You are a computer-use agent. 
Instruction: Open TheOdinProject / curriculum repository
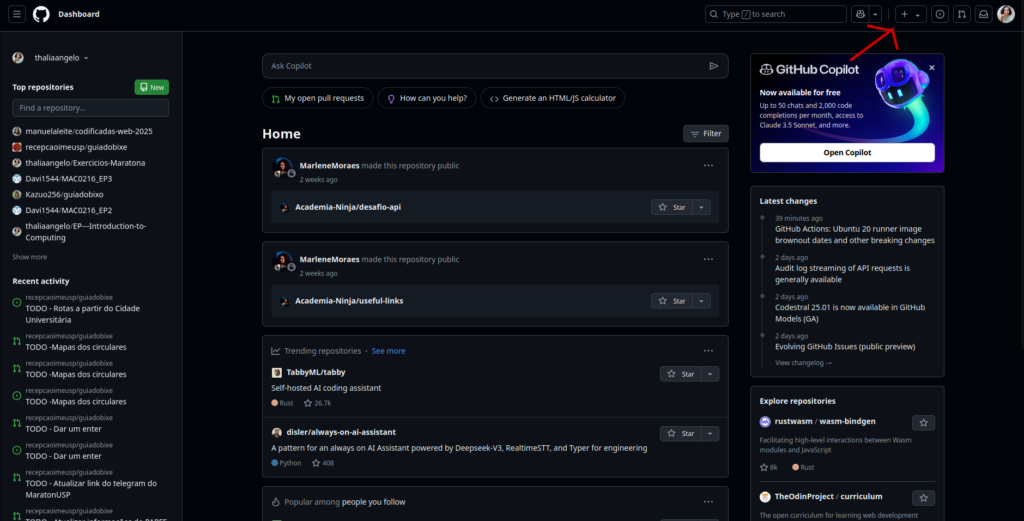click(828, 497)
